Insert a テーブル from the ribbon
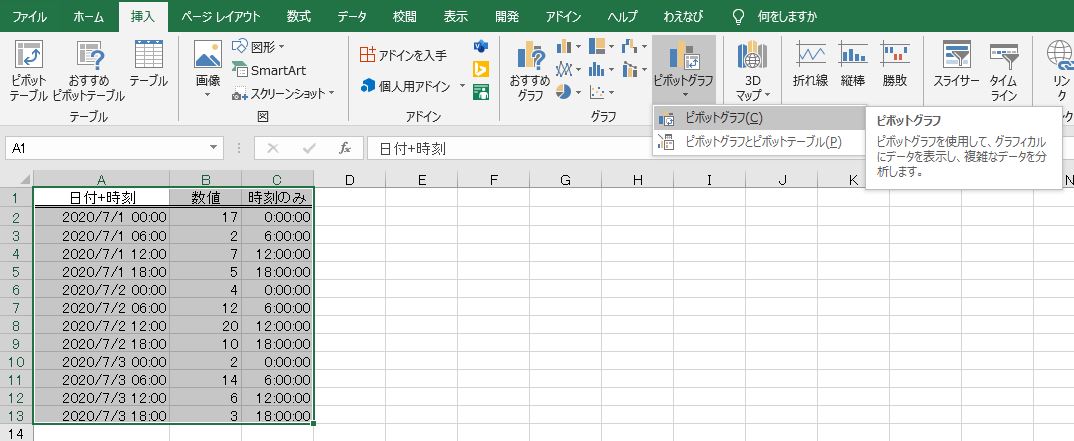Image resolution: width=1074 pixels, height=441 pixels. [x=149, y=64]
